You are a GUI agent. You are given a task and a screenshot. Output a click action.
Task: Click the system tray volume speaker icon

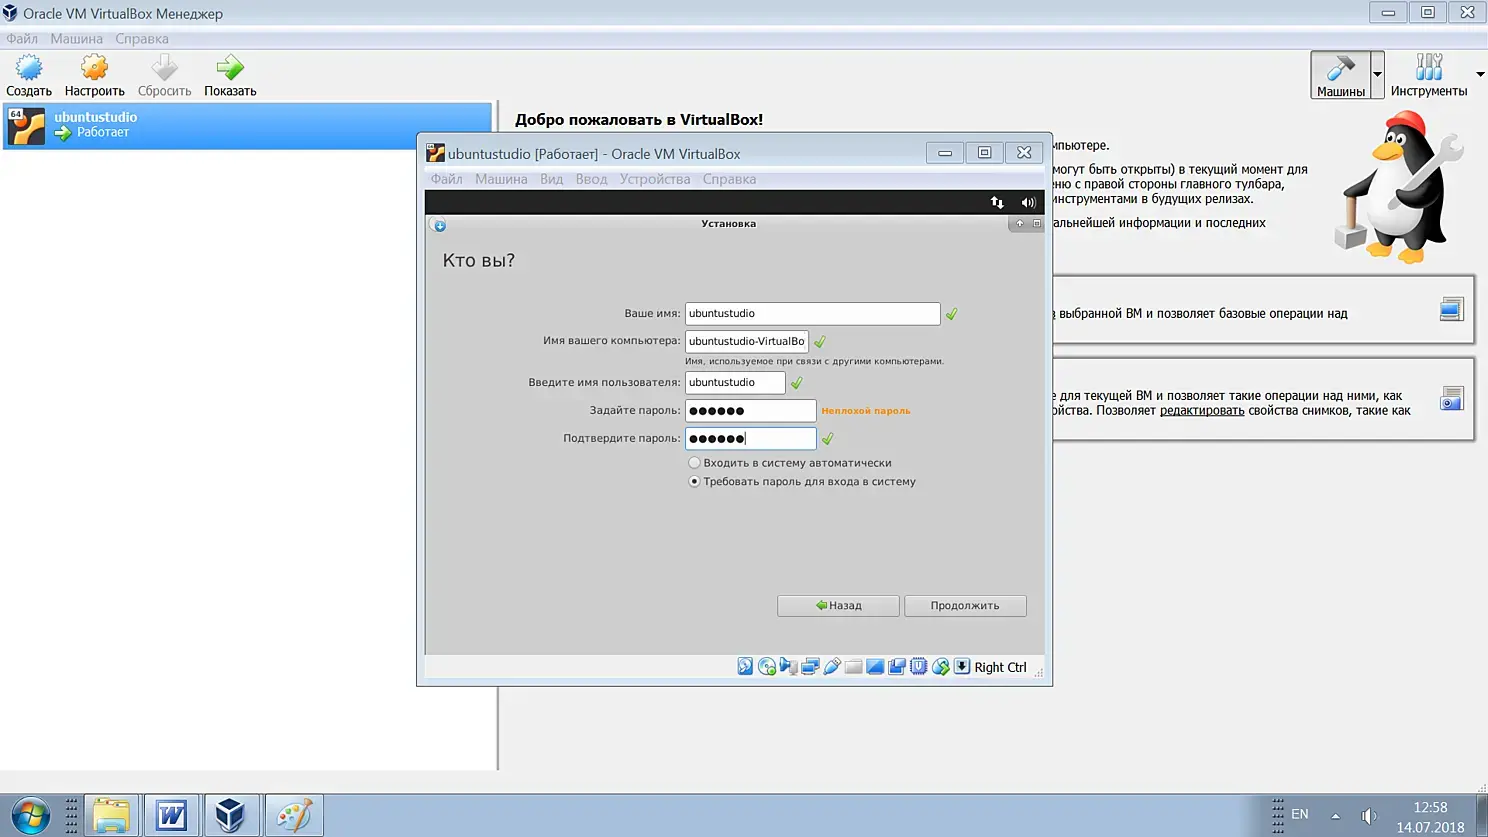click(x=1369, y=816)
